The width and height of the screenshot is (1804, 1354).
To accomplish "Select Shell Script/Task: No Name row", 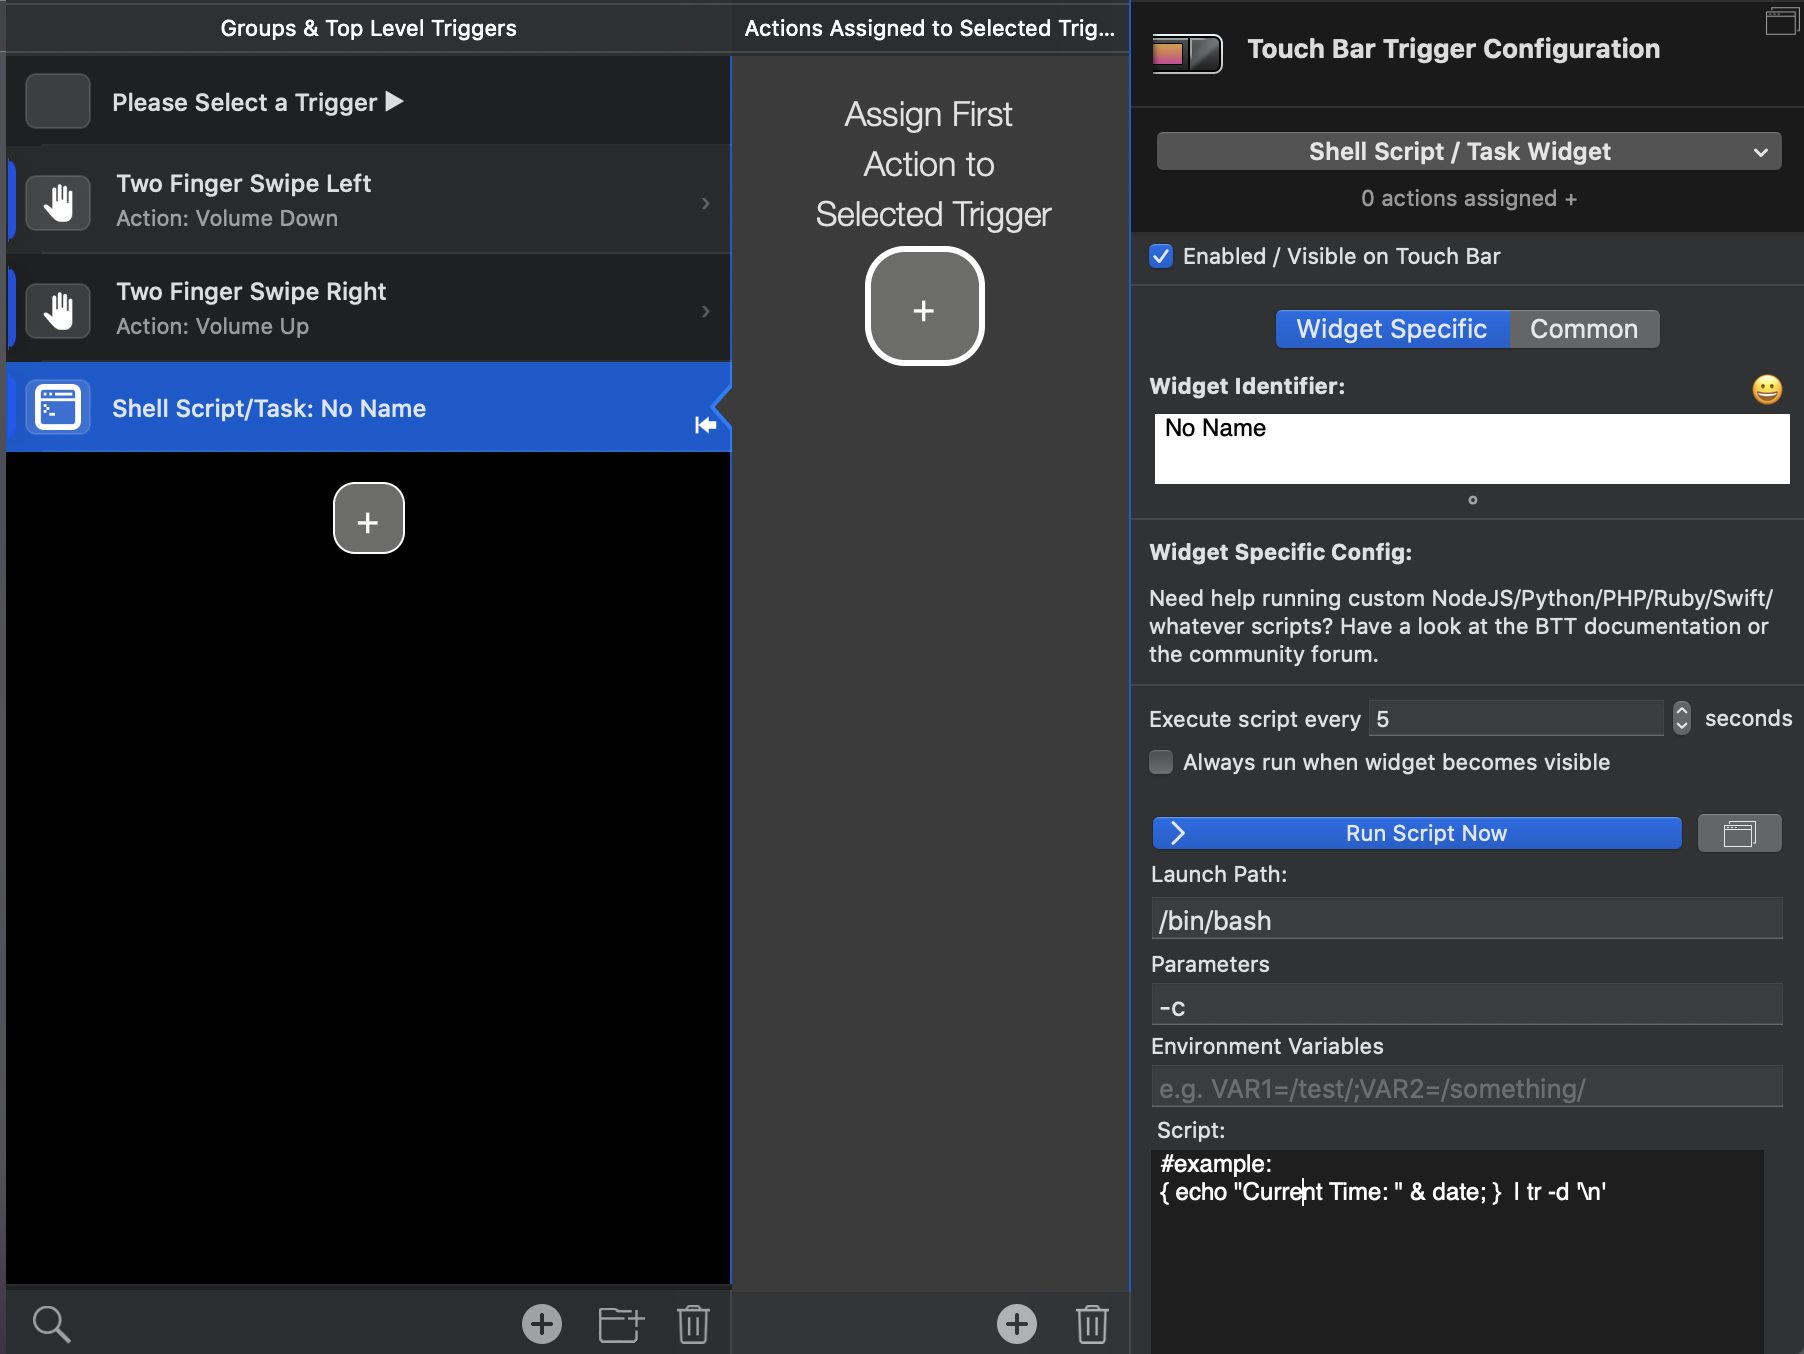I will [368, 407].
